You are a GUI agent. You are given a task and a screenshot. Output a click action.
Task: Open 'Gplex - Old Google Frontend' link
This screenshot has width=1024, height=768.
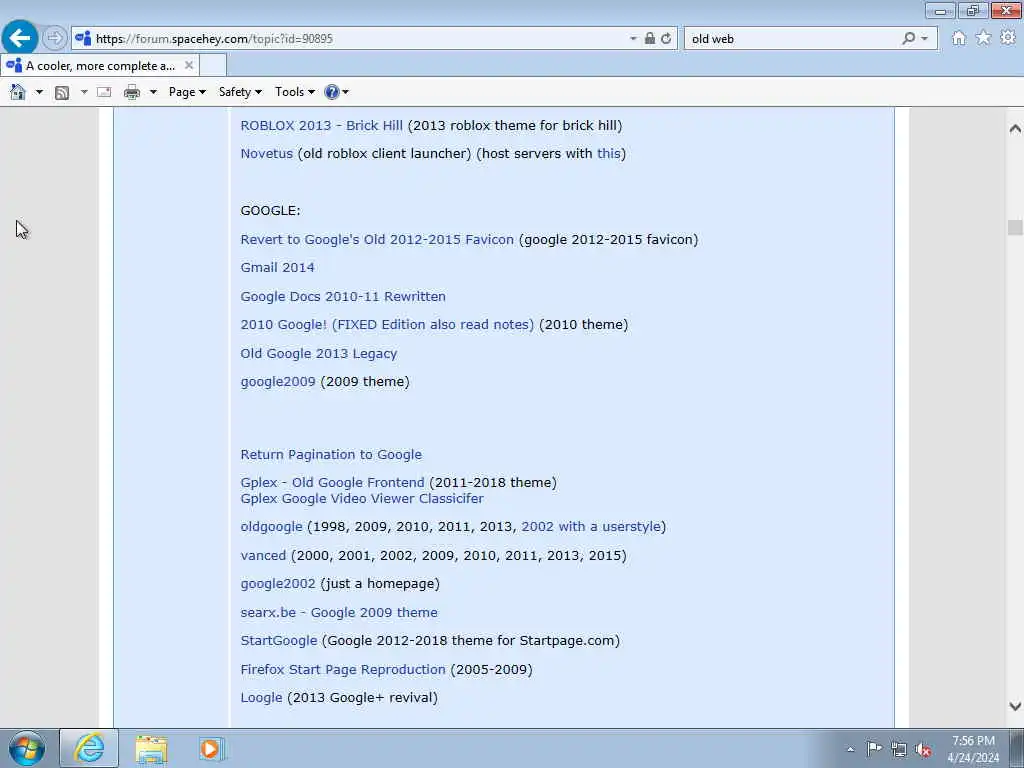(332, 483)
